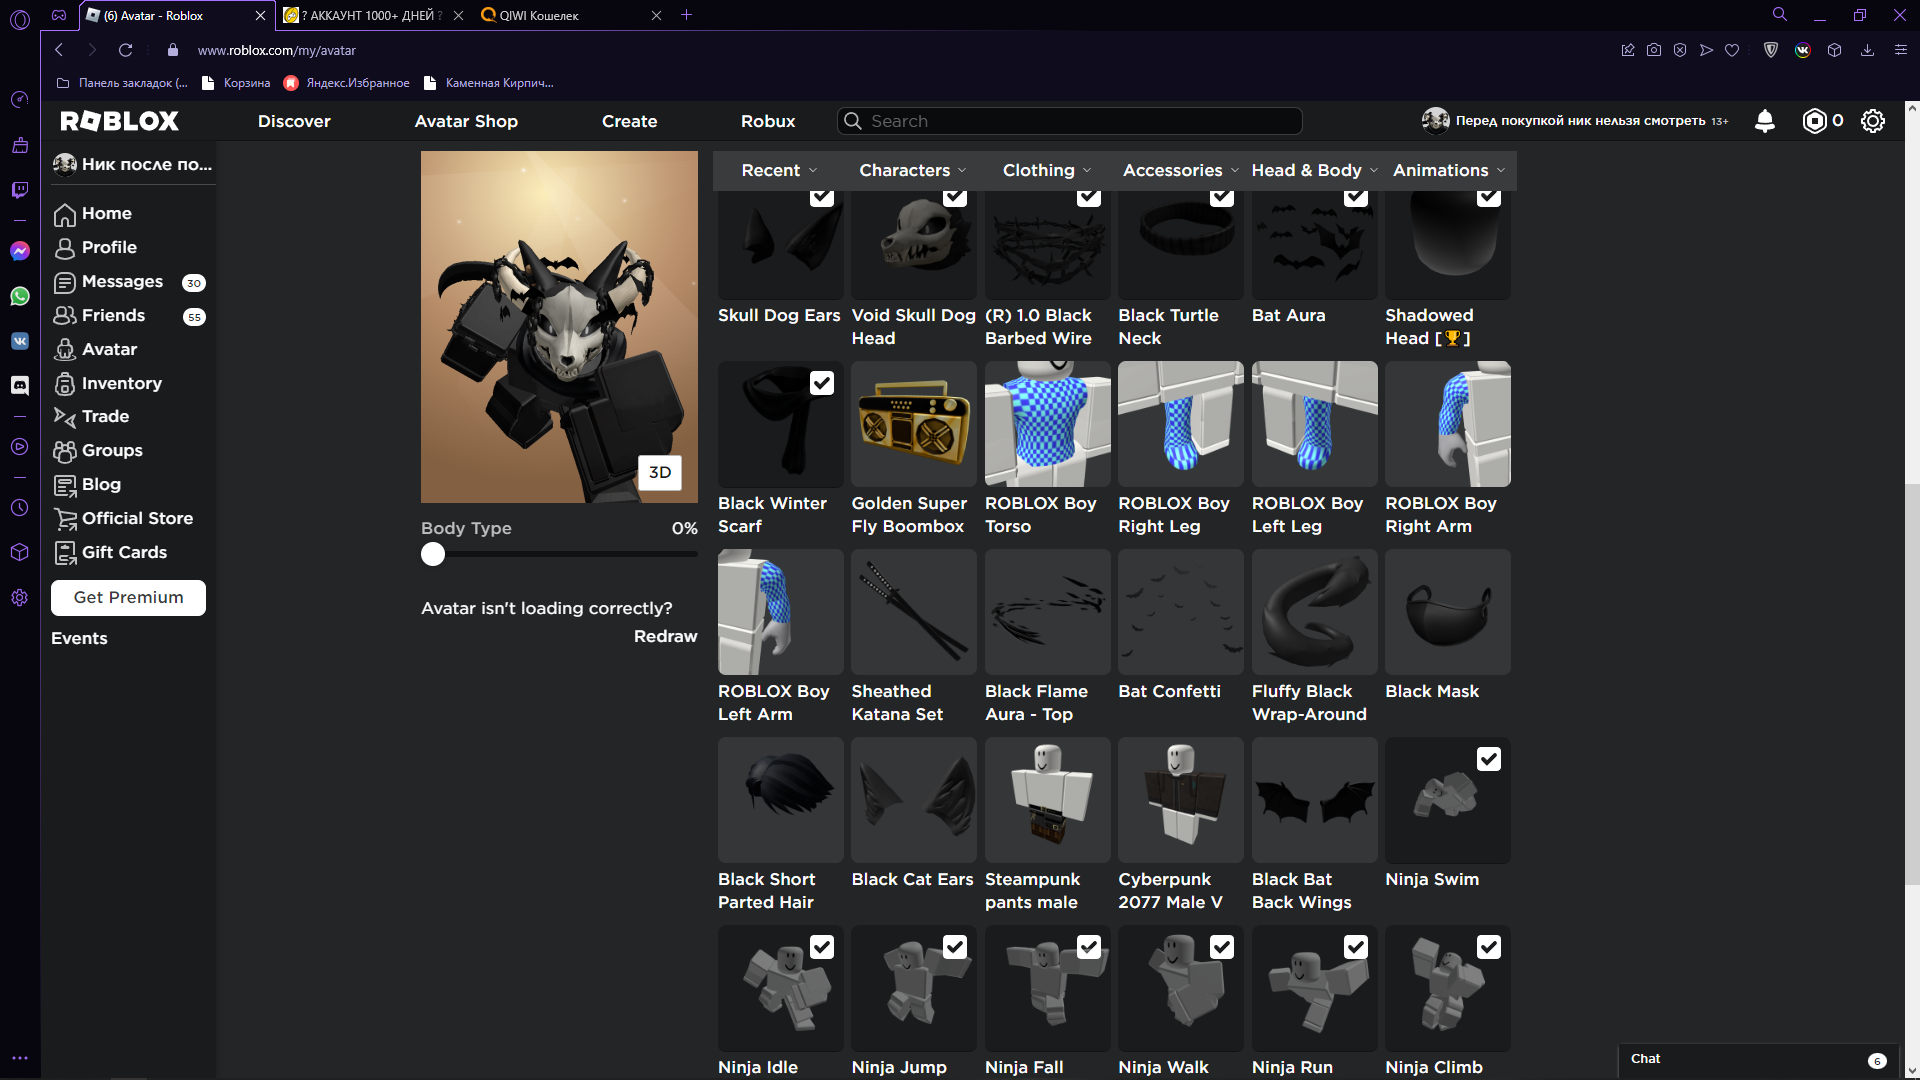Open WhatsApp in the browser sidebar
Viewport: 1920px width, 1080px height.
pyautogui.click(x=20, y=296)
